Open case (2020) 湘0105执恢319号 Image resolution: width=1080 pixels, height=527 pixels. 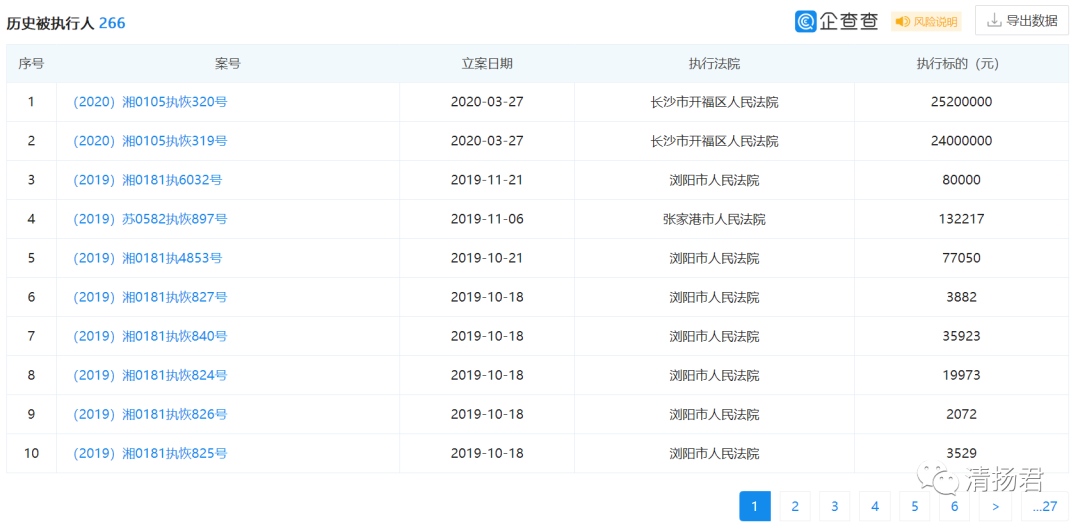[x=150, y=141]
